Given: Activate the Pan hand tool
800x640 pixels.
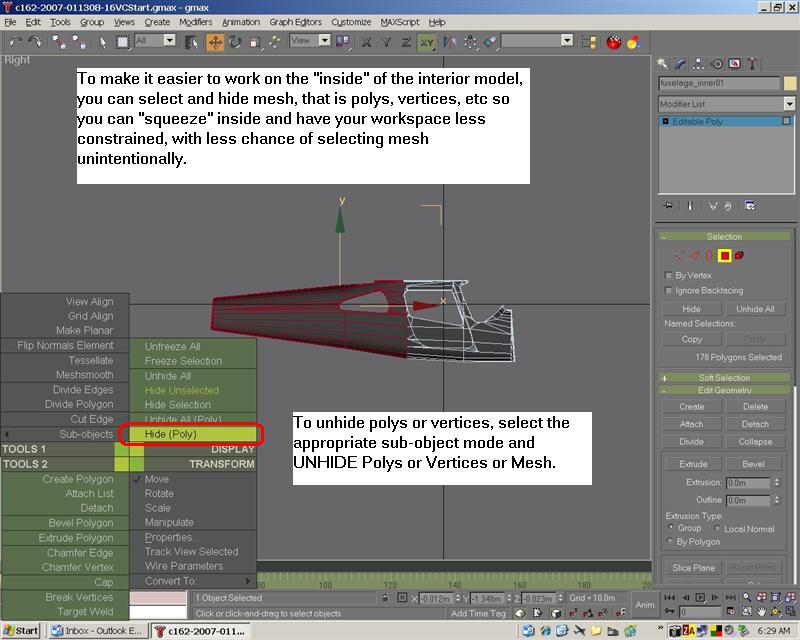Looking at the screenshot, I should 761,611.
